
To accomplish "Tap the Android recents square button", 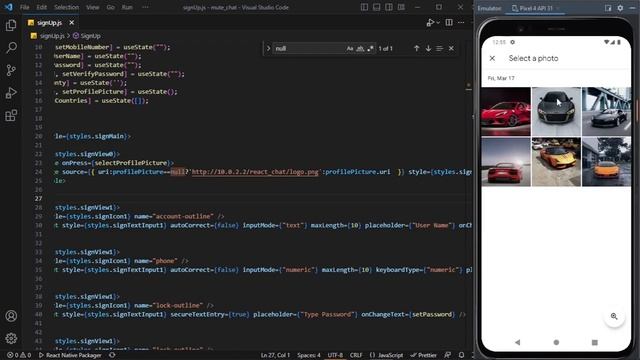I will pos(595,342).
